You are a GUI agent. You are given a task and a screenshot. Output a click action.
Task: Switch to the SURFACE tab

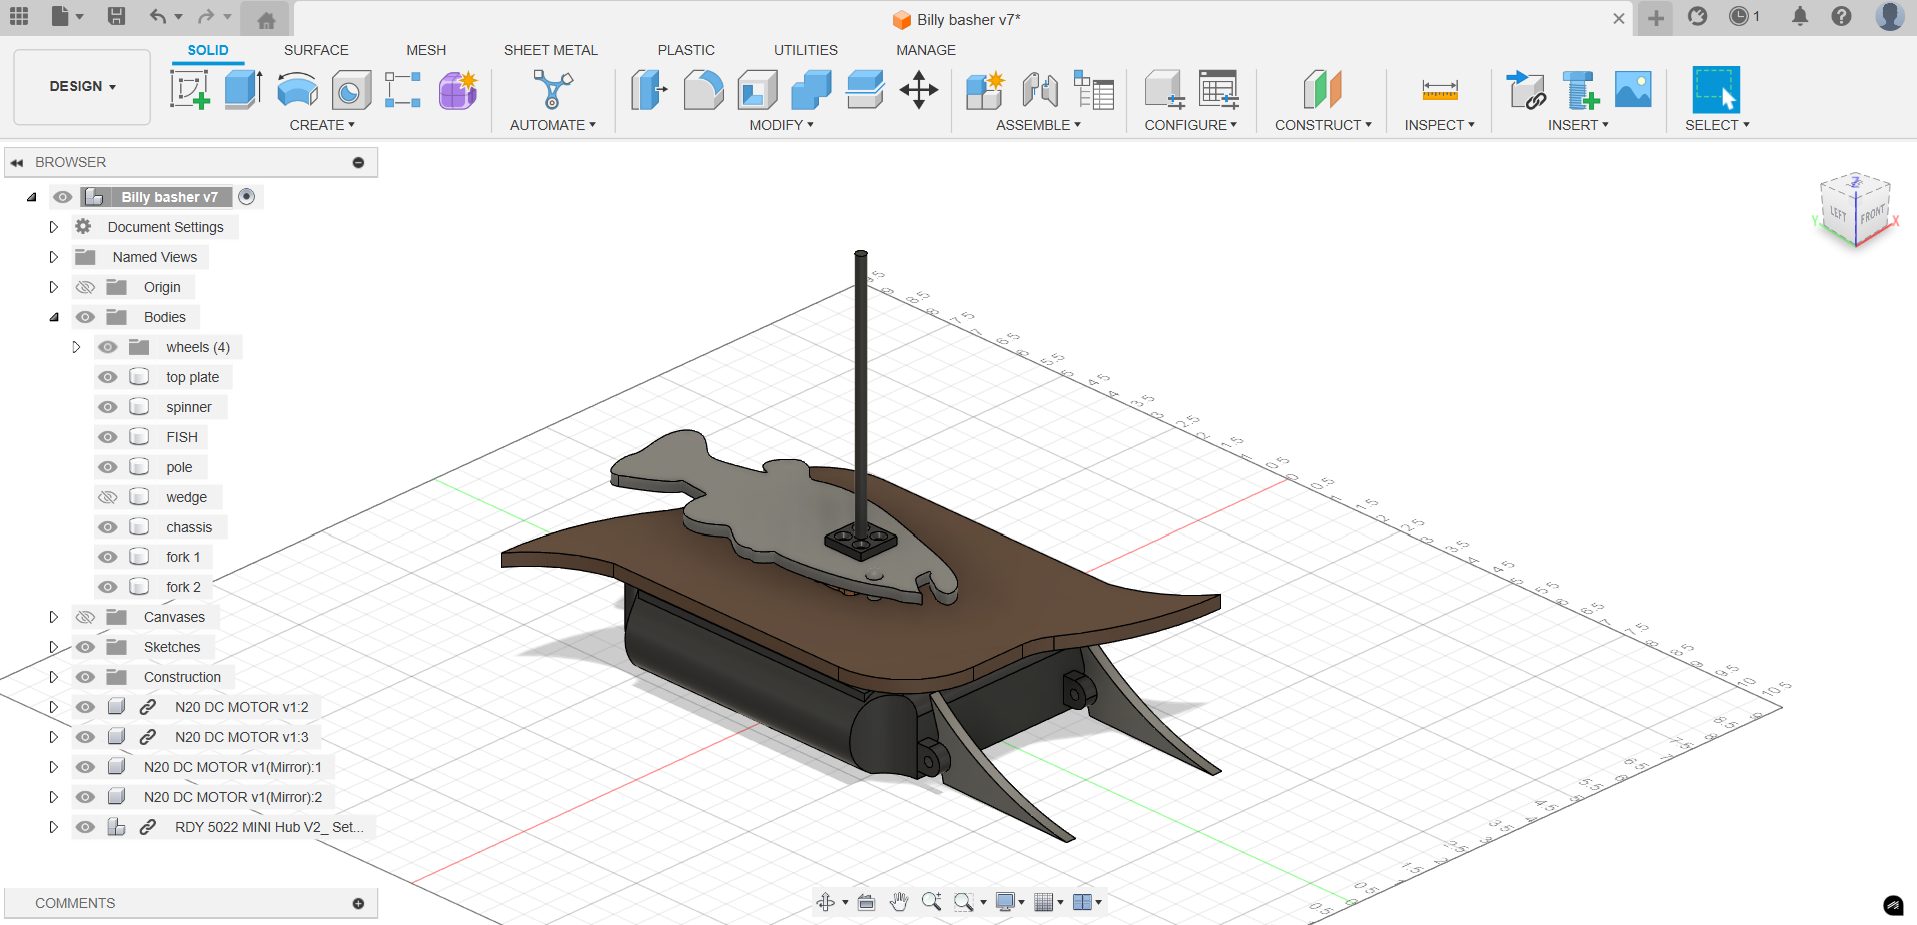(x=316, y=50)
